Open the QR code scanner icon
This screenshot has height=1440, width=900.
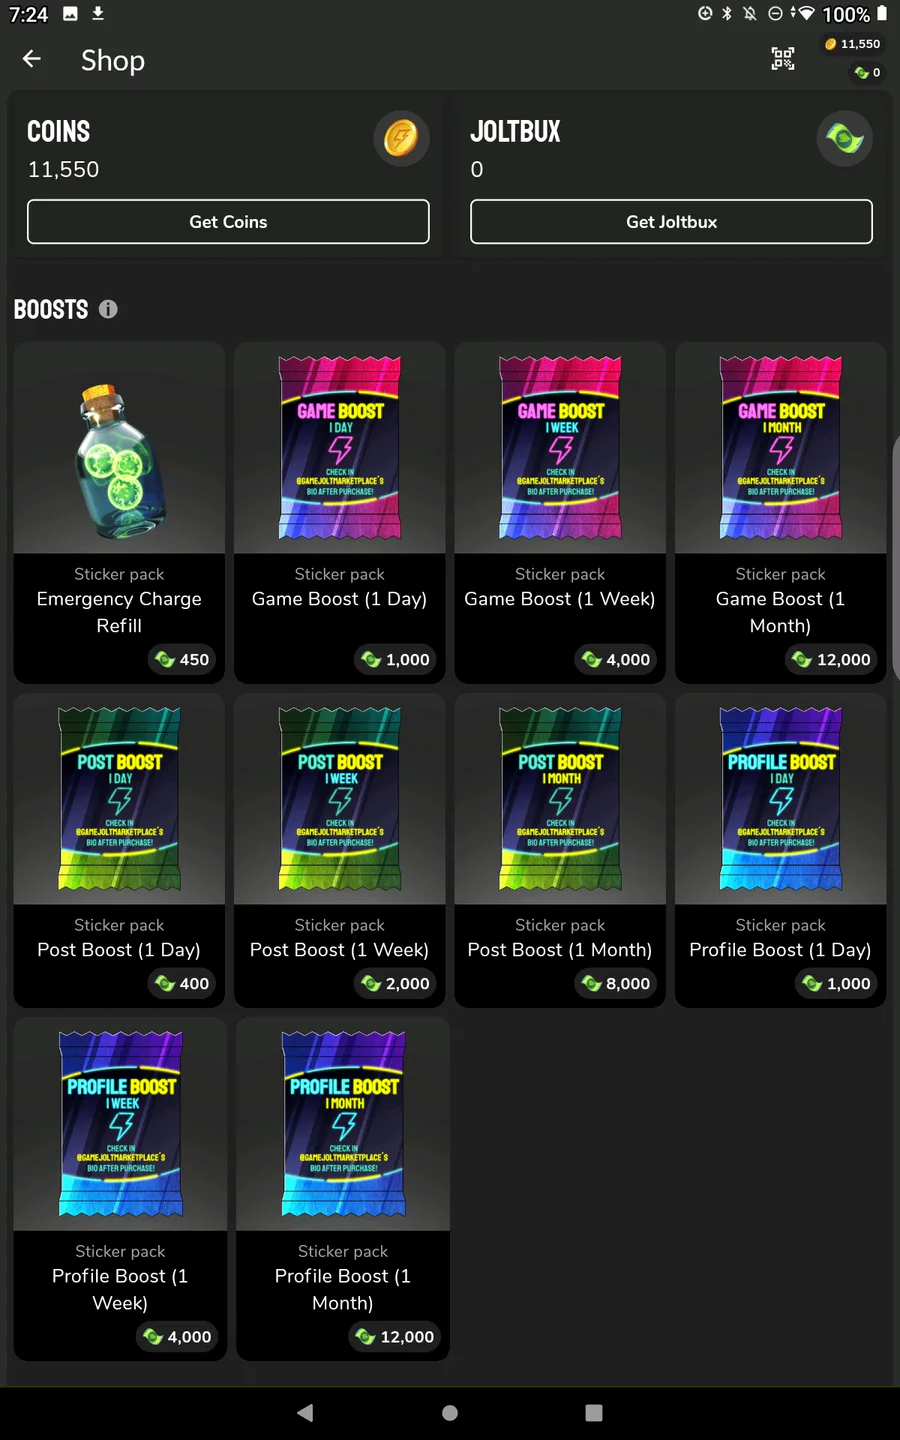coord(783,59)
